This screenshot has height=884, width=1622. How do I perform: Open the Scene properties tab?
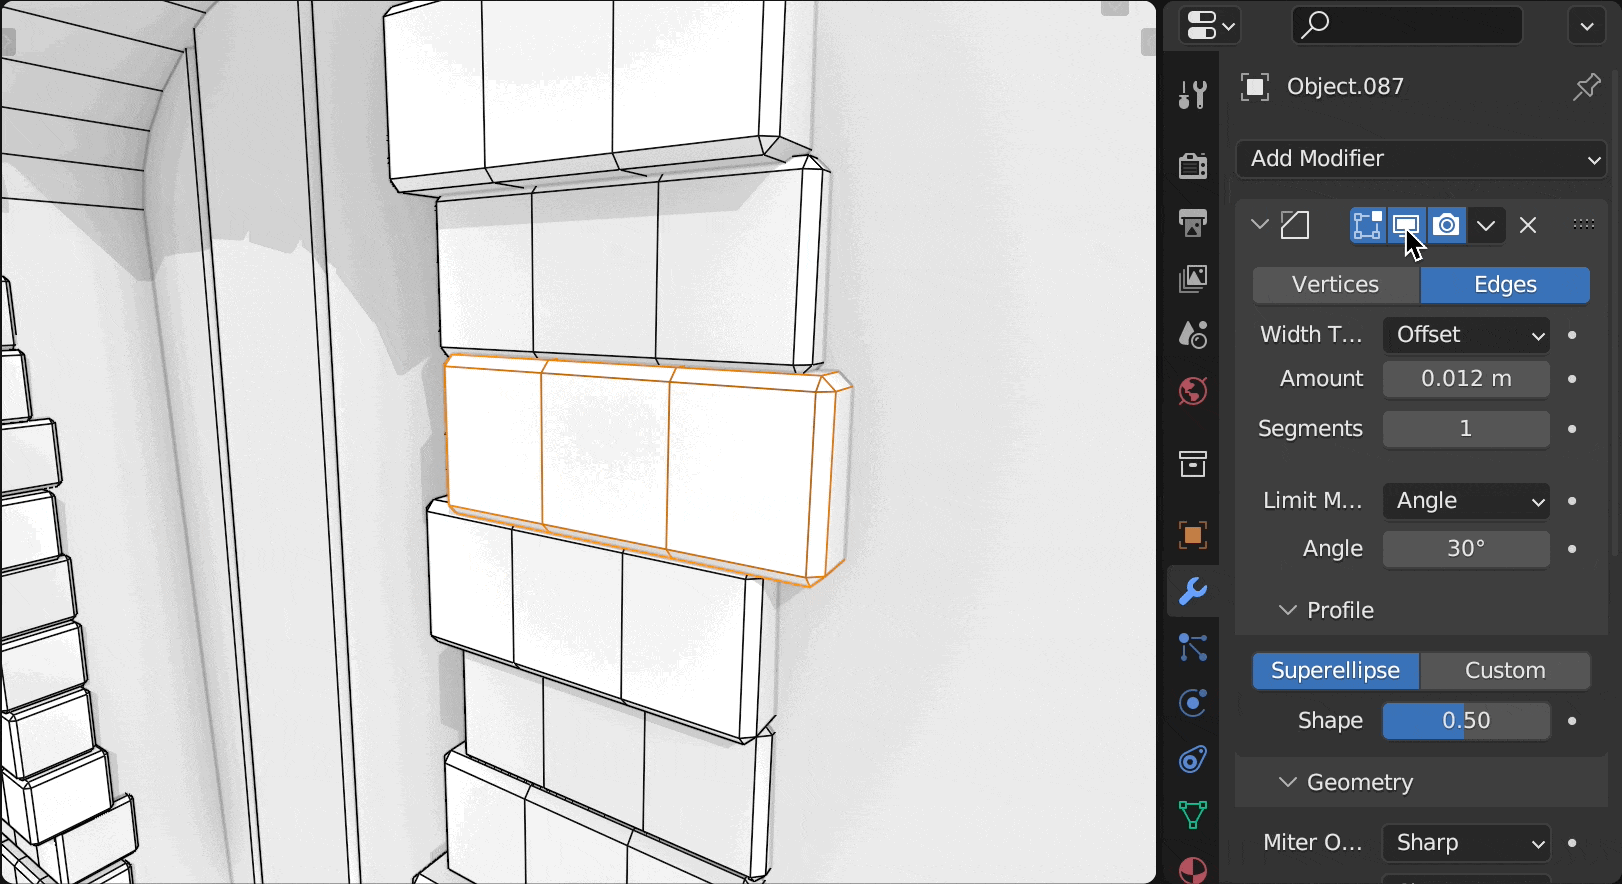1192,334
